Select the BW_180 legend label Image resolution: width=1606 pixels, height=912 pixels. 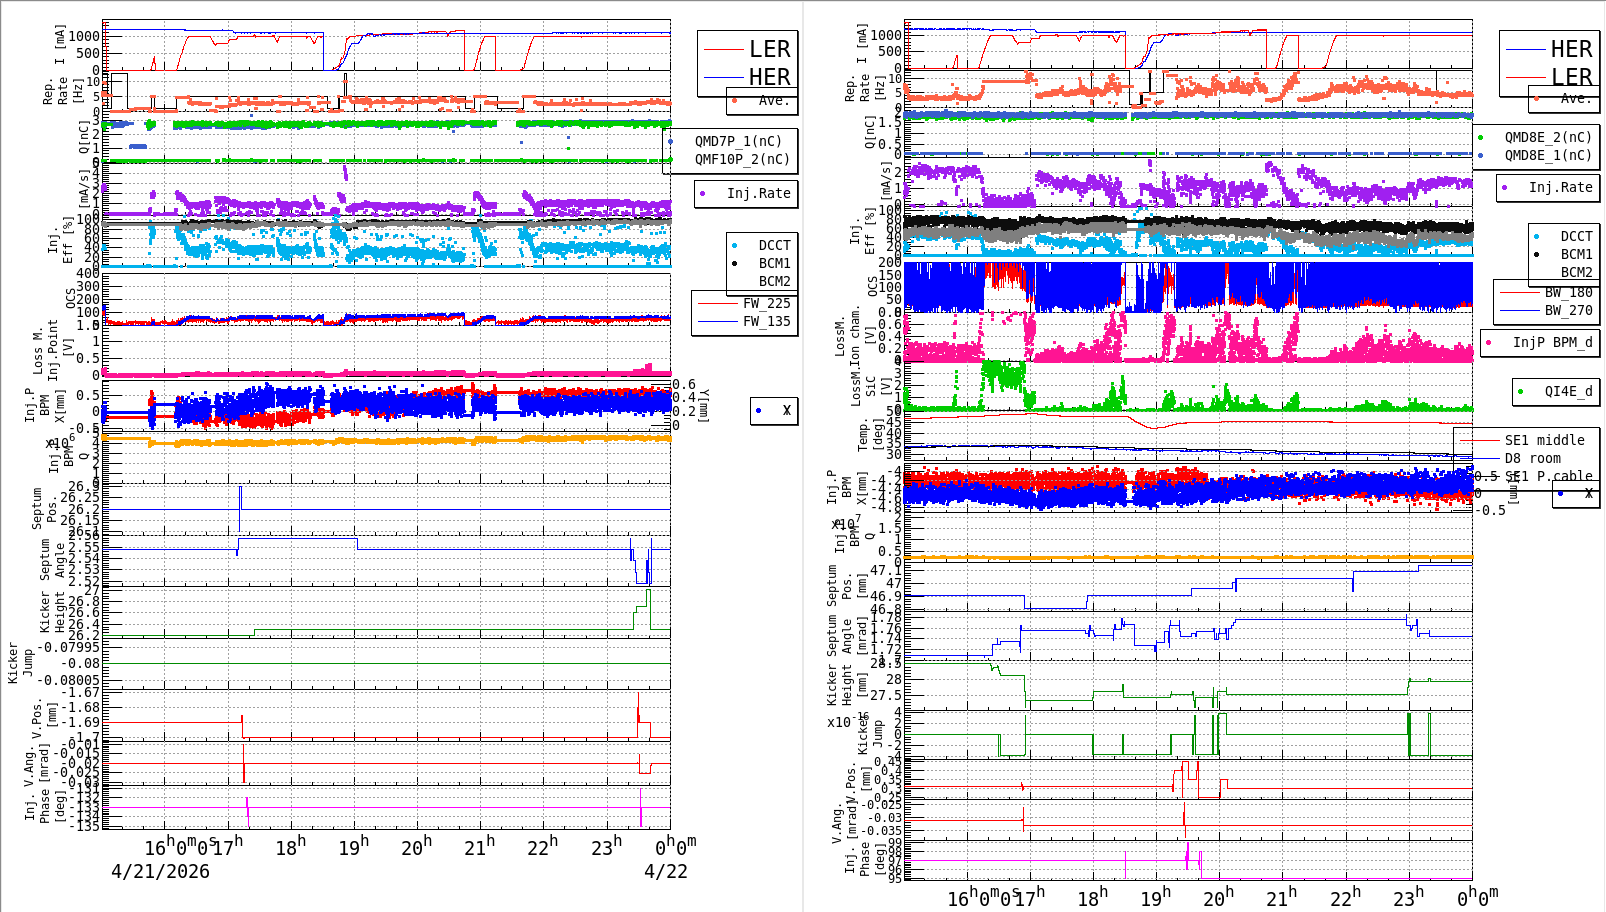(1568, 292)
